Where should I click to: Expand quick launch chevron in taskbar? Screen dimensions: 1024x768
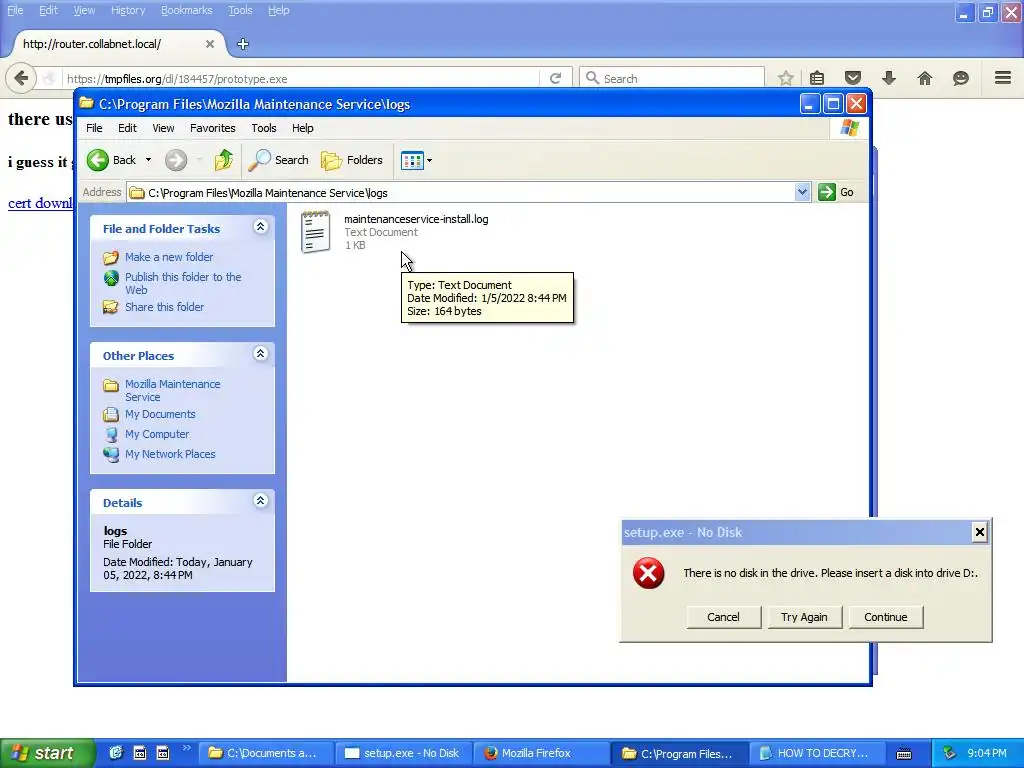click(186, 748)
